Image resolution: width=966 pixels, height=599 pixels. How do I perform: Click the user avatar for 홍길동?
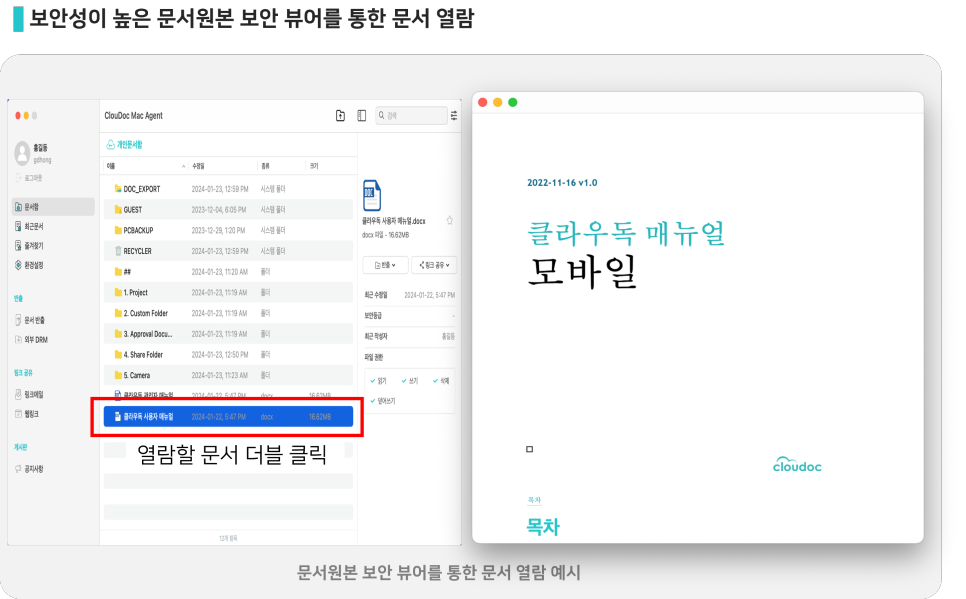[x=22, y=153]
